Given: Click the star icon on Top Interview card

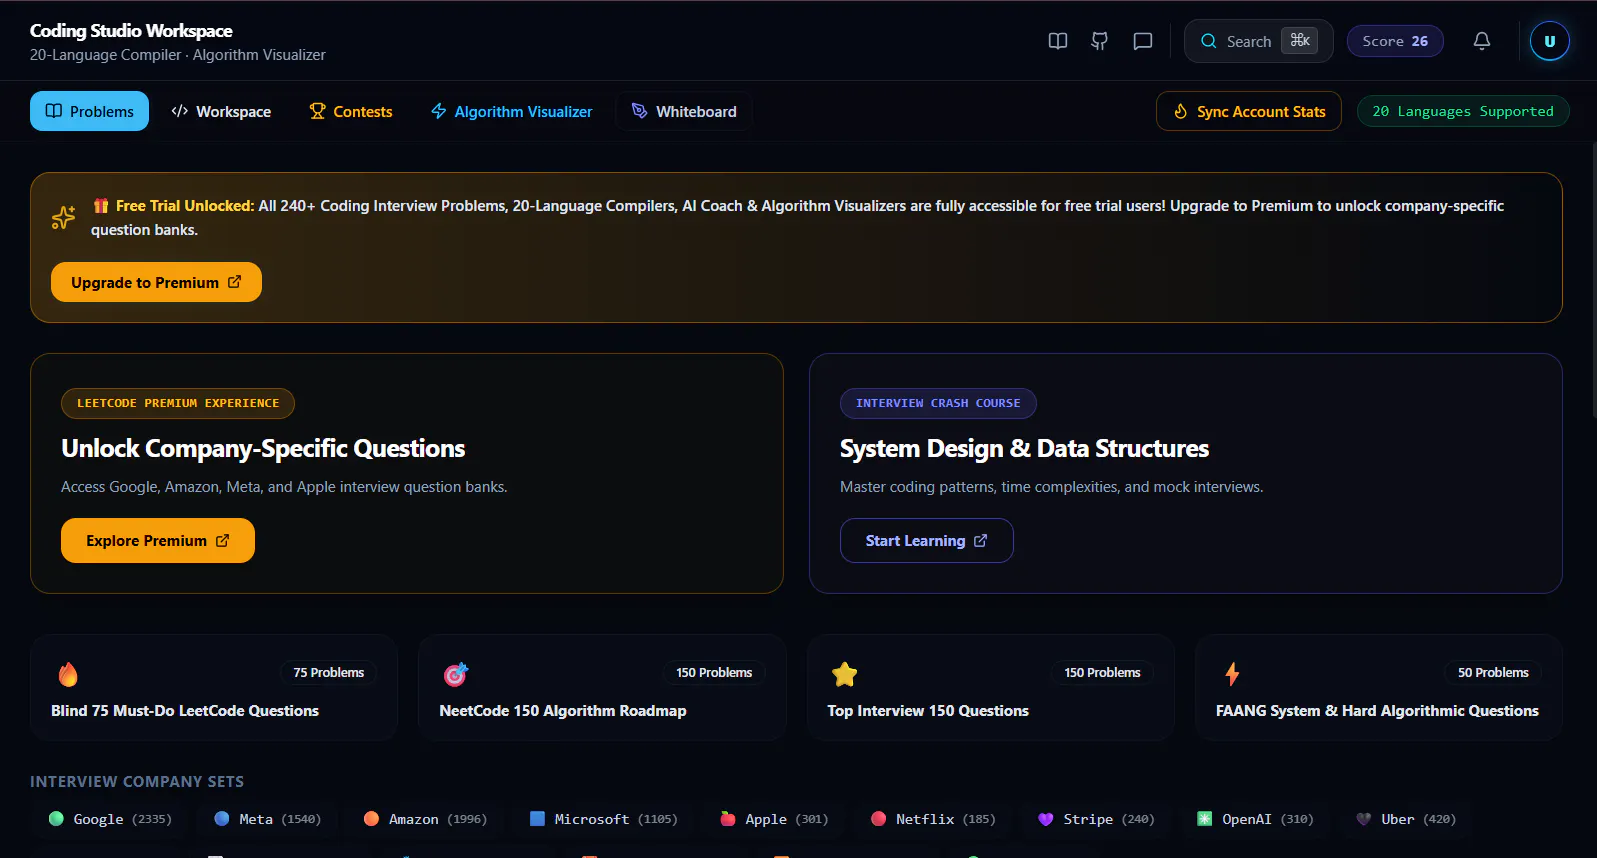Looking at the screenshot, I should point(845,674).
